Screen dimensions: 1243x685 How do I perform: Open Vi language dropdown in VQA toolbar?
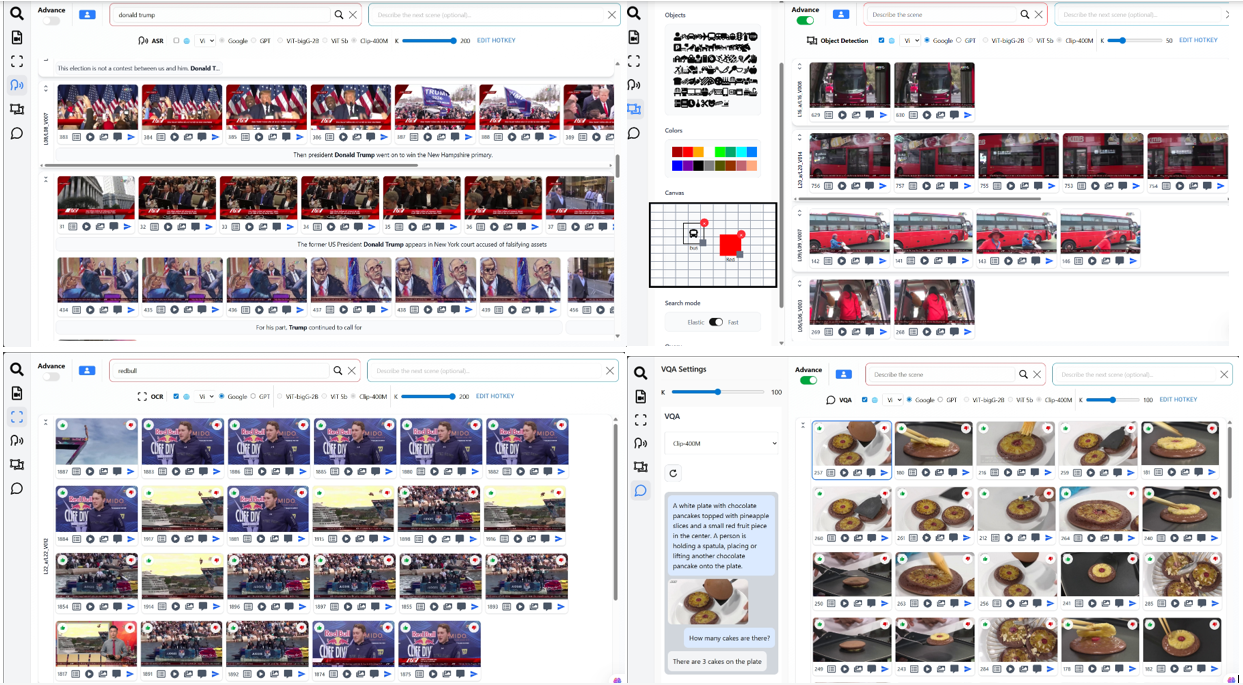tap(894, 400)
